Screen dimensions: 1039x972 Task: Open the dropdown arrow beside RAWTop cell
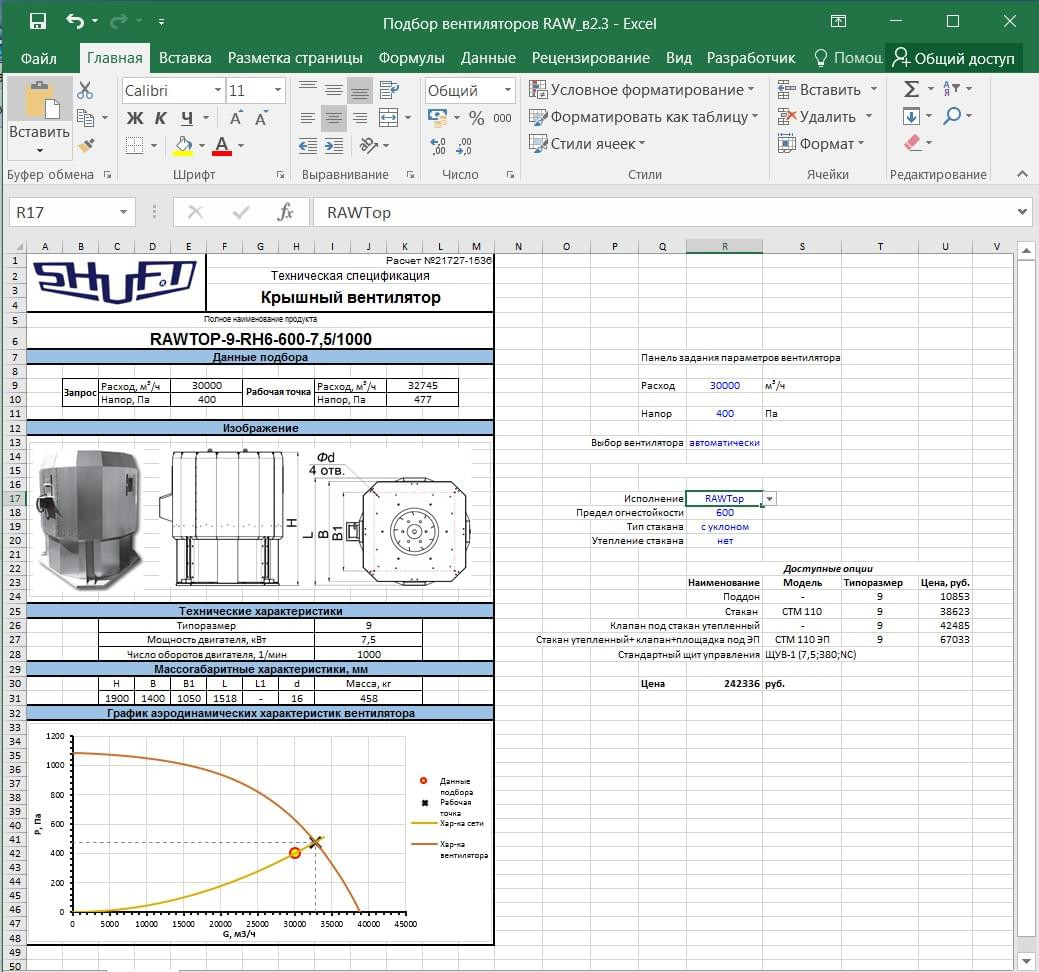(x=769, y=498)
